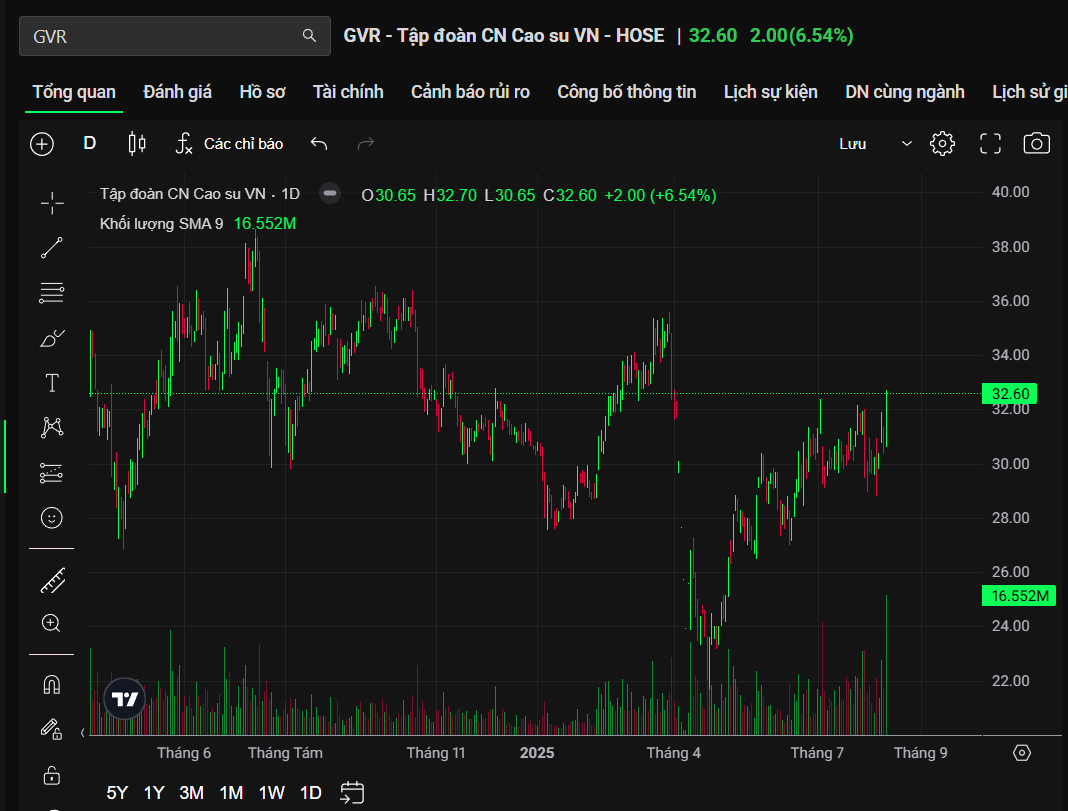Click the Tháng 4 time axis label
The height and width of the screenshot is (811, 1068).
pyautogui.click(x=673, y=752)
